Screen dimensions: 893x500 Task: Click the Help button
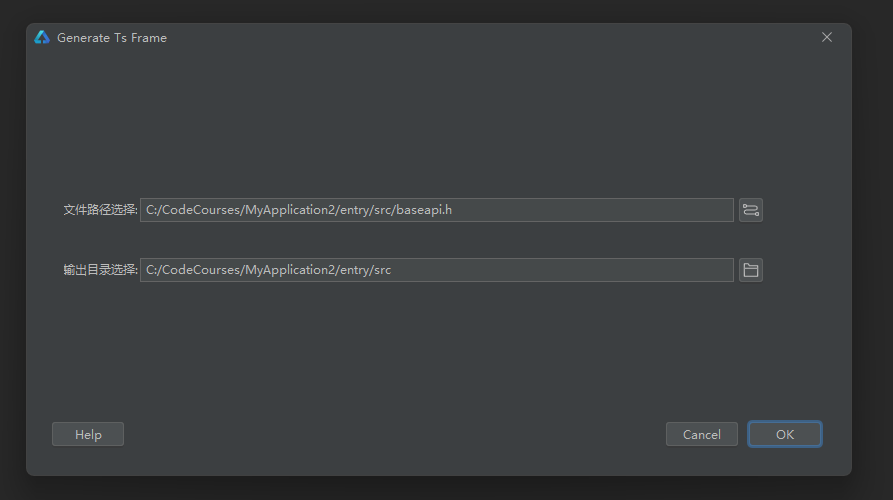tap(88, 435)
